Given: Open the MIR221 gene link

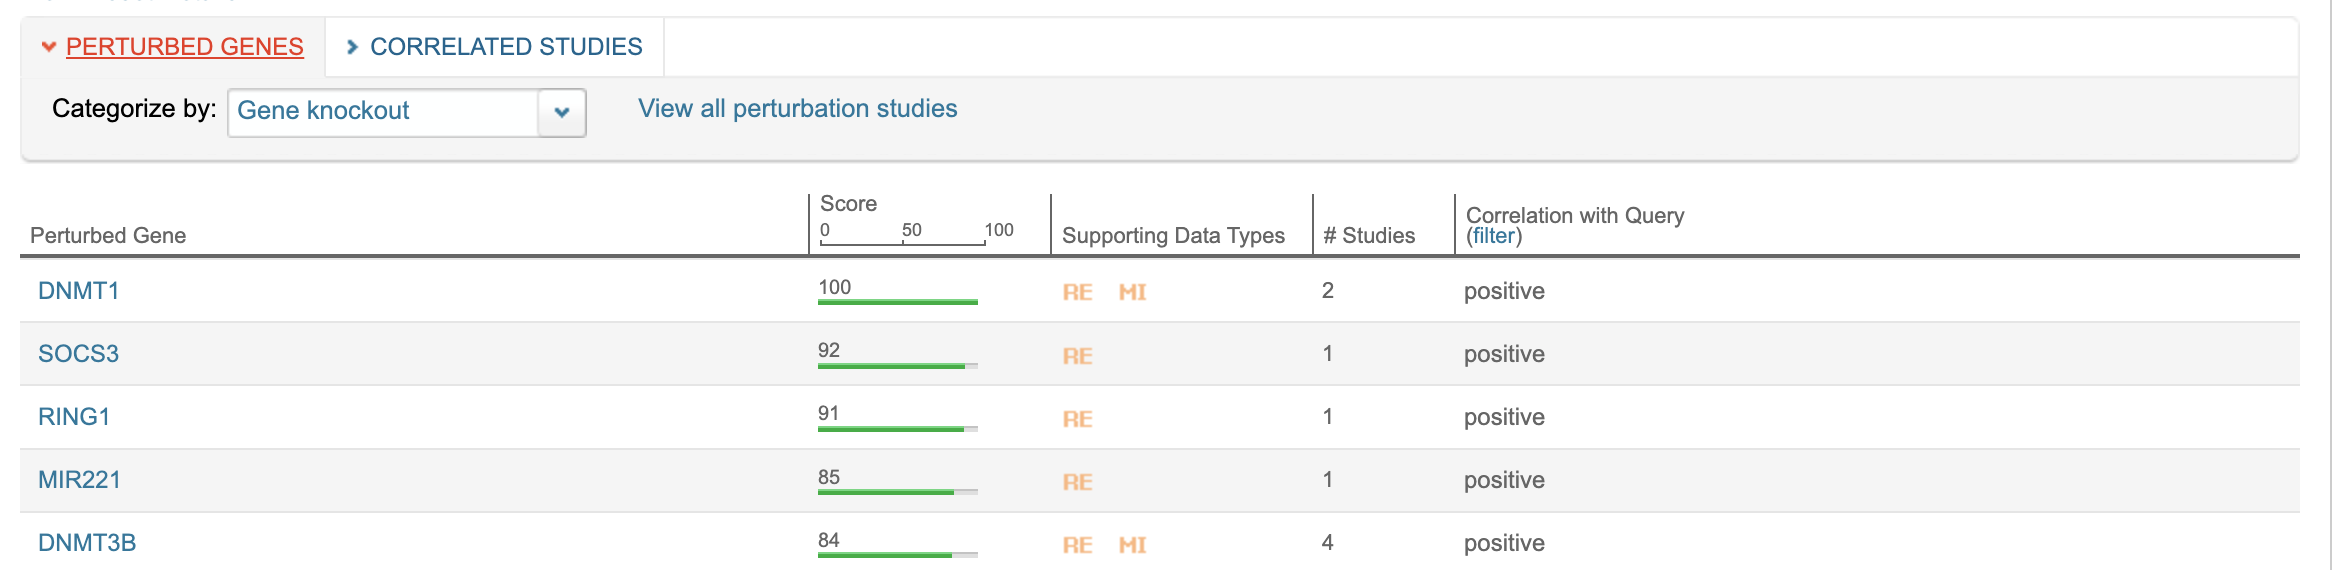Looking at the screenshot, I should click(x=79, y=480).
